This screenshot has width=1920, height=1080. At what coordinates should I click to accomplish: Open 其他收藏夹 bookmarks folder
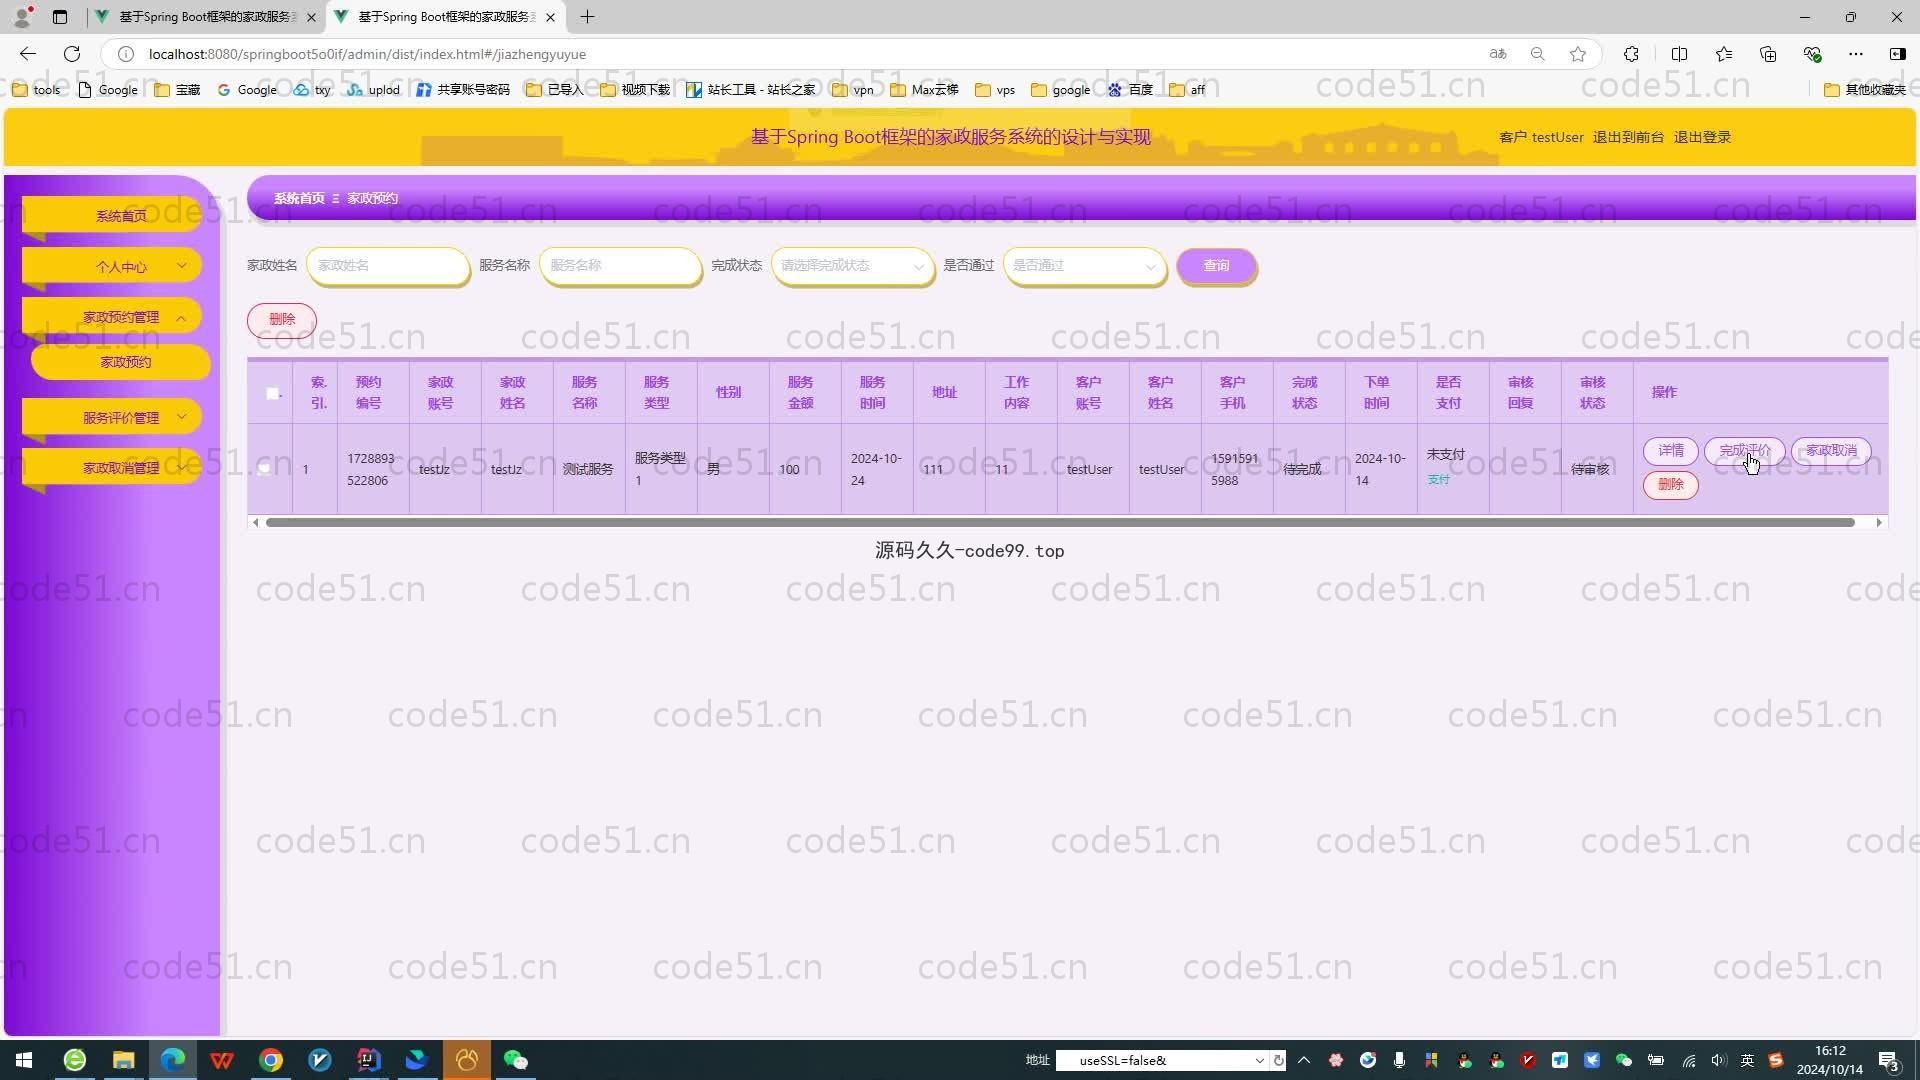tap(1865, 90)
